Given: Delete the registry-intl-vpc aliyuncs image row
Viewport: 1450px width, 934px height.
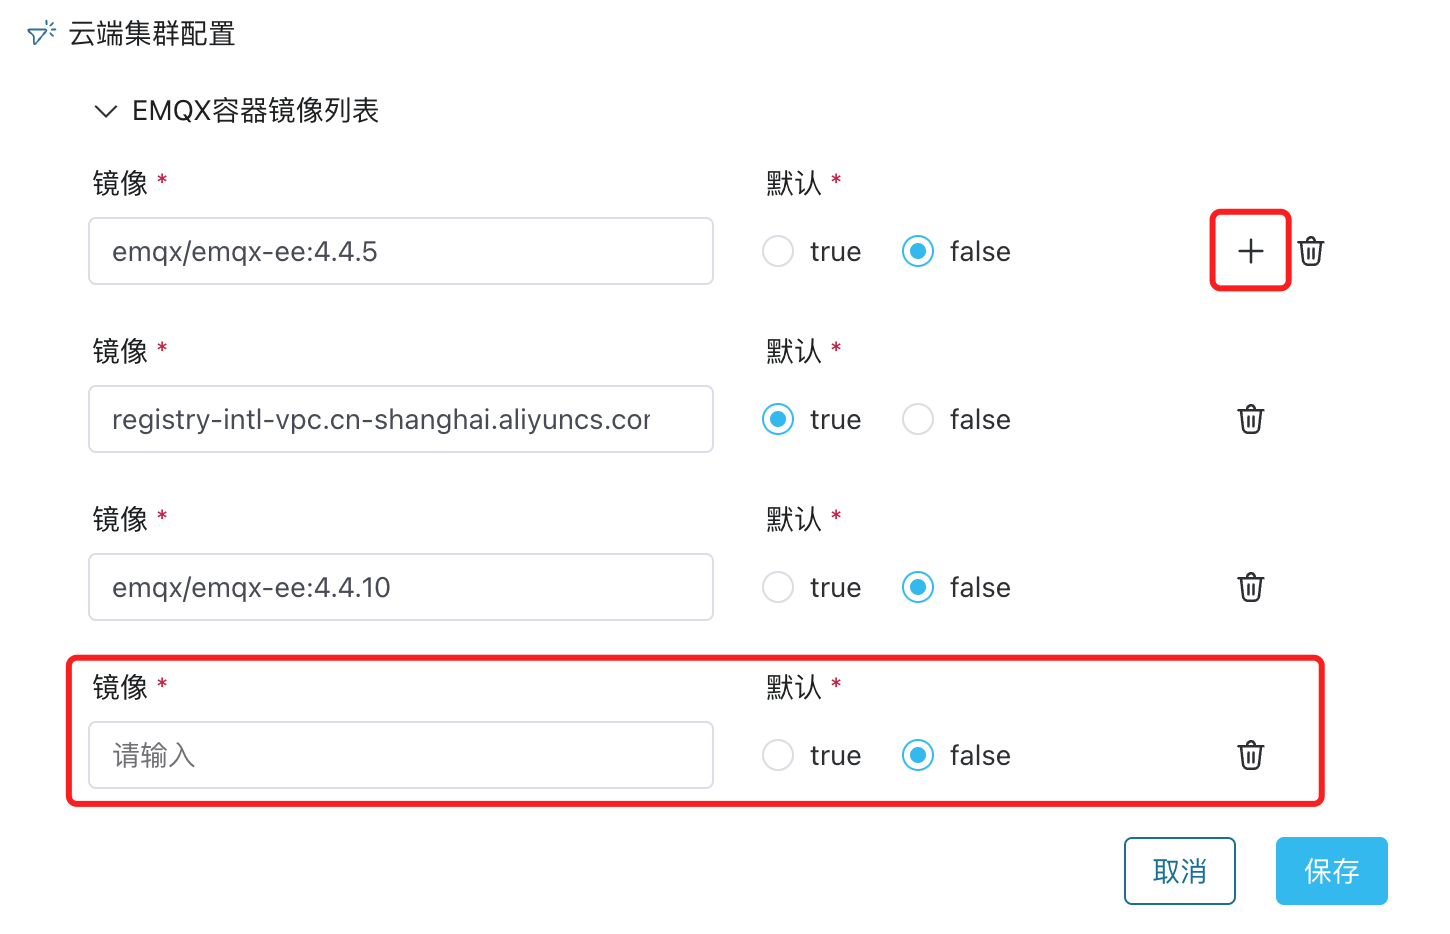Looking at the screenshot, I should (x=1251, y=419).
